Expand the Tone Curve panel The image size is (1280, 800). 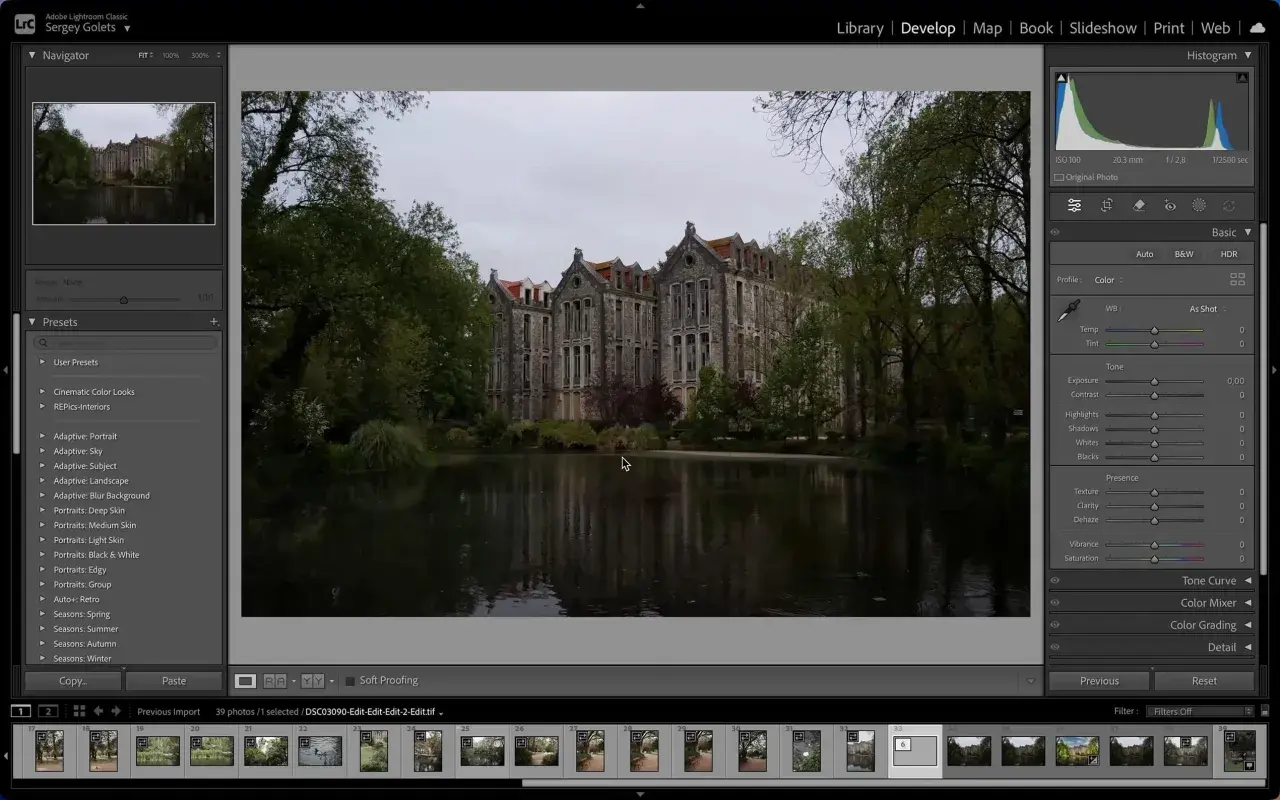1248,580
